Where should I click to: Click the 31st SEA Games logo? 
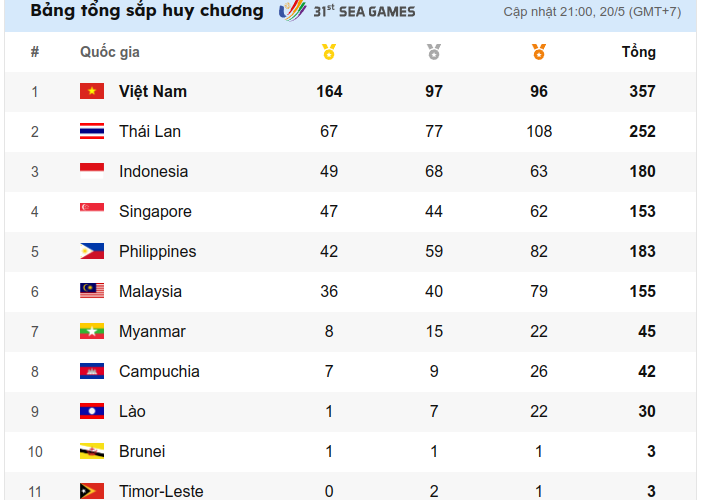(347, 12)
